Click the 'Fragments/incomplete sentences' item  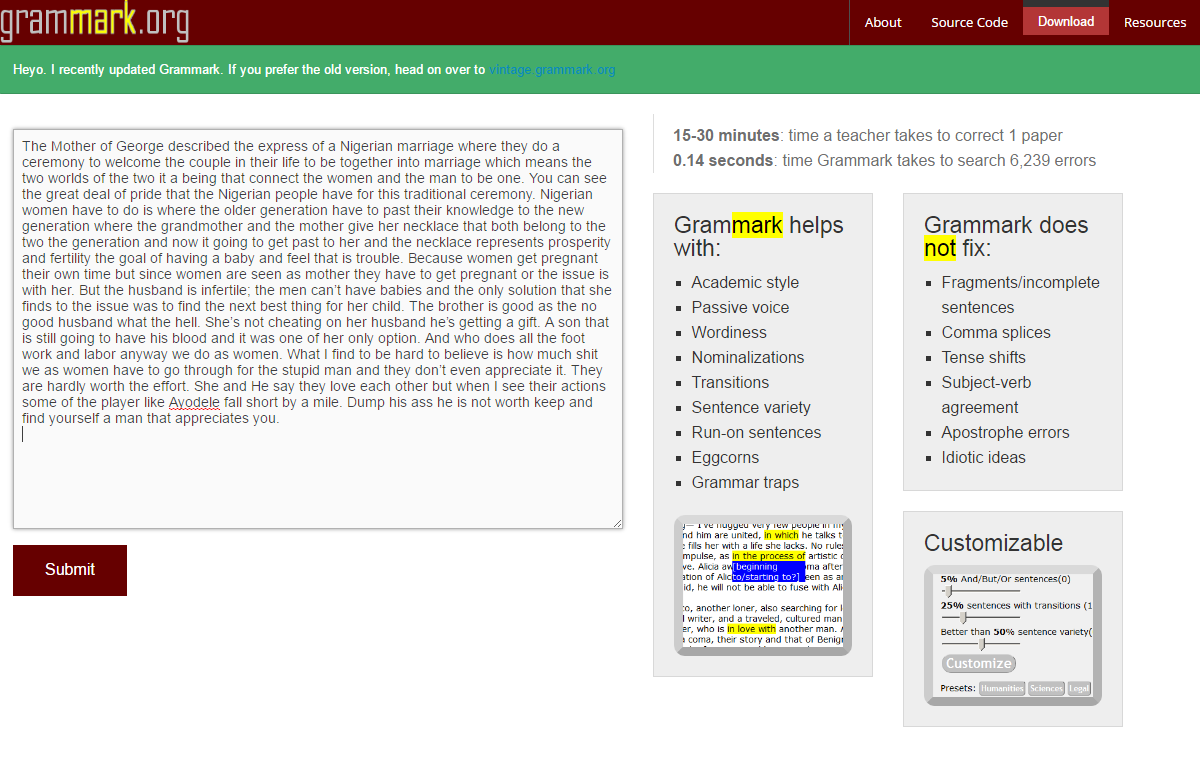[1020, 295]
